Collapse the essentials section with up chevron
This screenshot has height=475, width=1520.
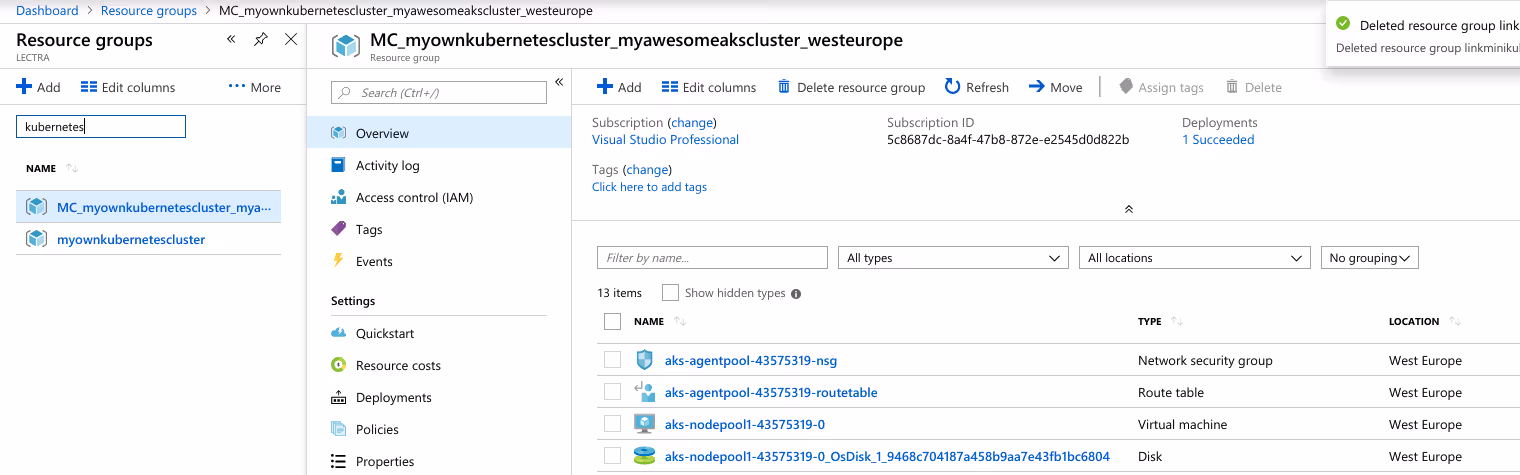click(1128, 209)
